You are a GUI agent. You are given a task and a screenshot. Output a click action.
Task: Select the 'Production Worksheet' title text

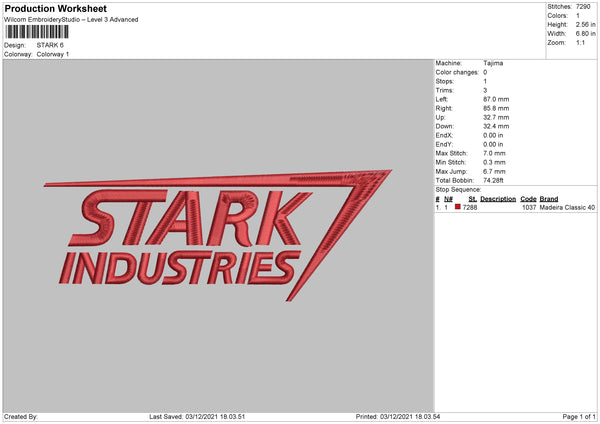click(x=55, y=8)
